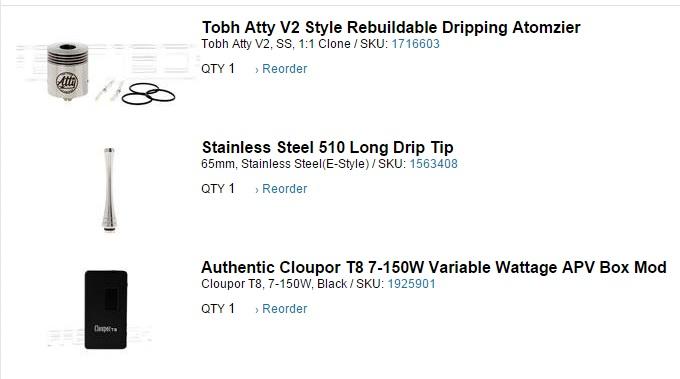Image resolution: width=680 pixels, height=379 pixels.
Task: Reorder the Cloupor T8 box mod
Action: 281,309
